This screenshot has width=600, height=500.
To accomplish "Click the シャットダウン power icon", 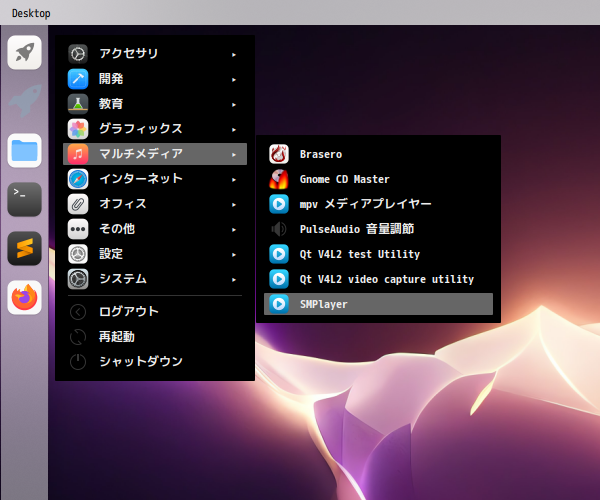I will tap(78, 362).
